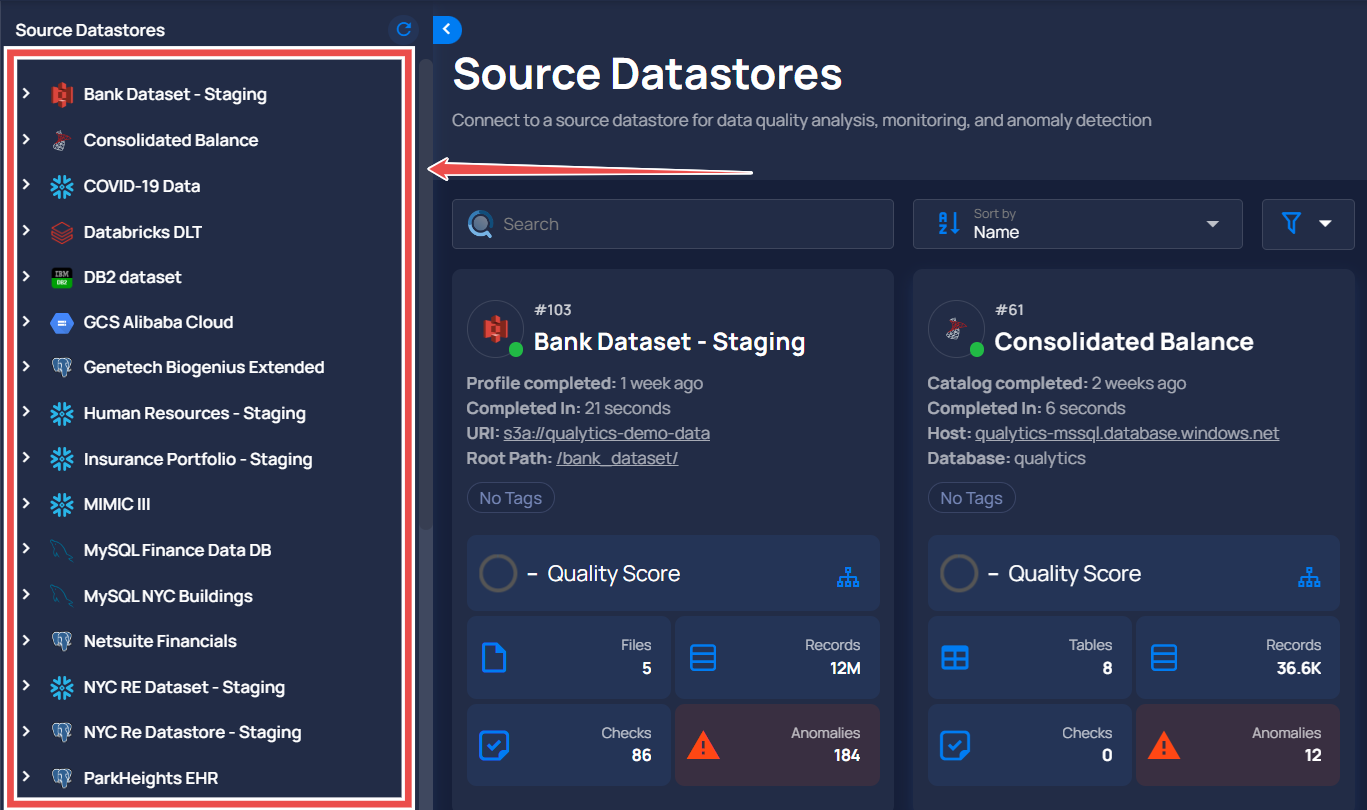Viewport: 1367px width, 810px height.
Task: Click the Insurance Portfolio - Staging Snowflake icon
Action: (x=62, y=460)
